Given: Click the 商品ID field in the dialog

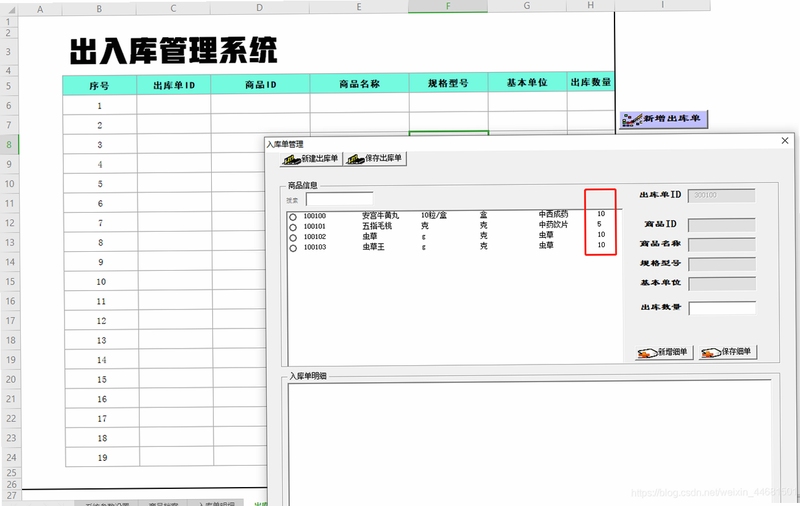Looking at the screenshot, I should [722, 225].
